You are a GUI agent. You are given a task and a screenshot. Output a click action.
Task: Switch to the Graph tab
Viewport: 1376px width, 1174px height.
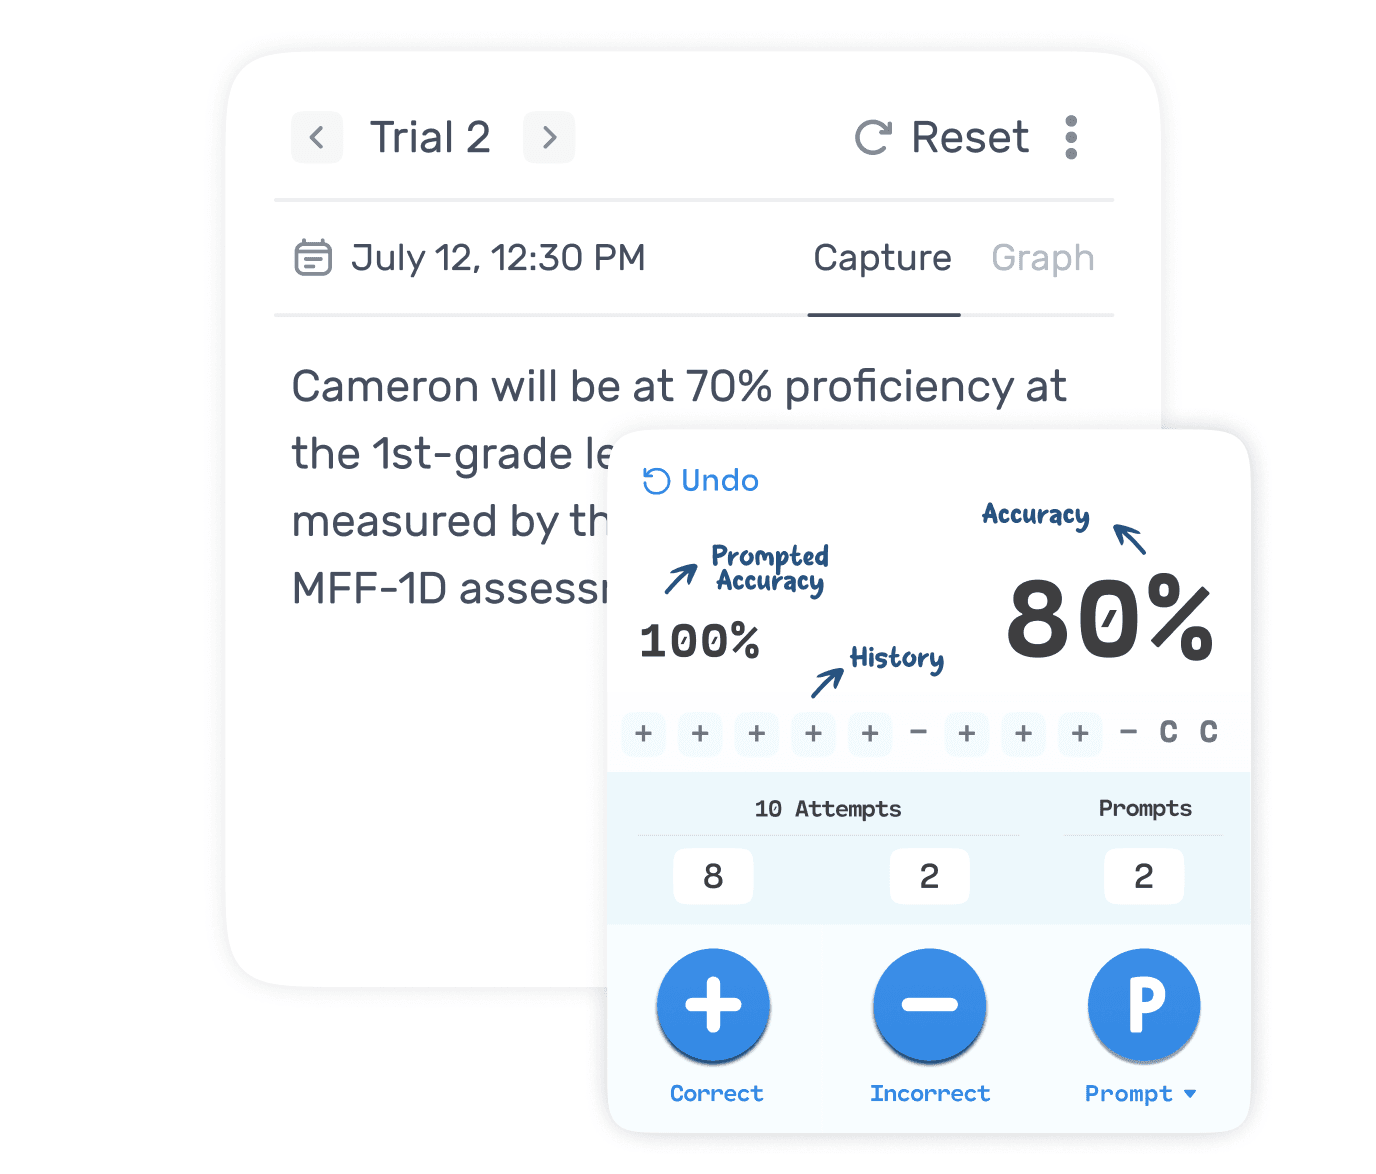tap(1042, 258)
